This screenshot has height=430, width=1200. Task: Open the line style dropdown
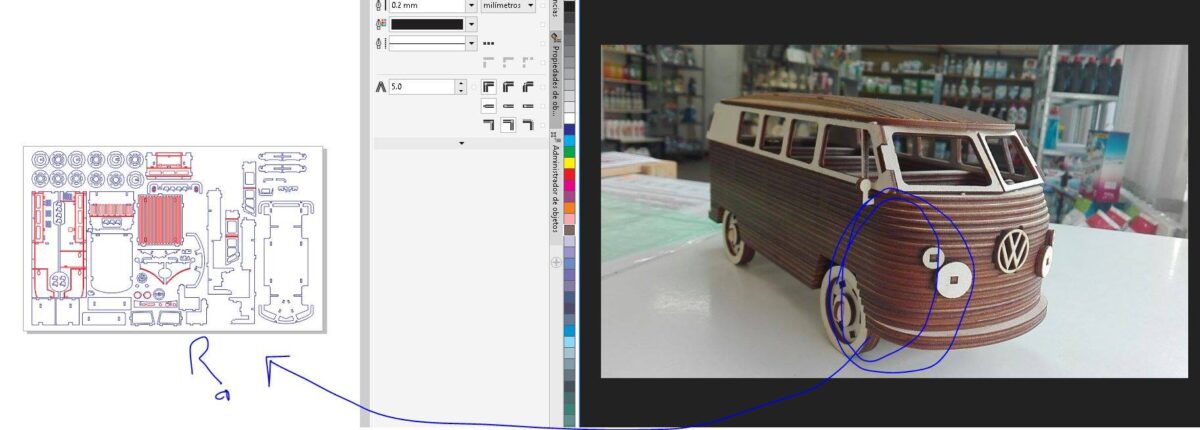click(x=471, y=43)
